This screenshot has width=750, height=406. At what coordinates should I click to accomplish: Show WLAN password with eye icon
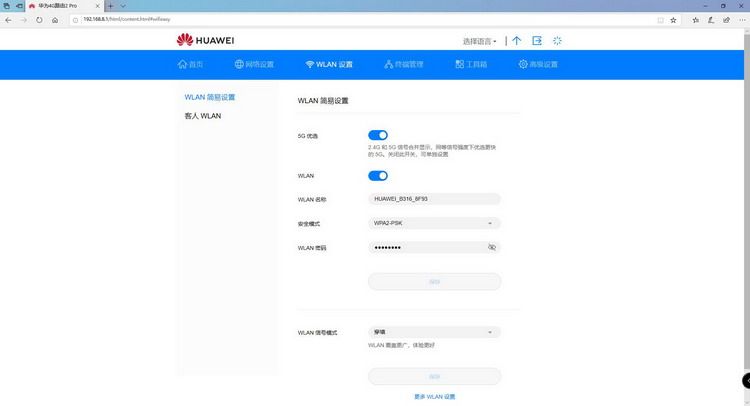(x=492, y=247)
